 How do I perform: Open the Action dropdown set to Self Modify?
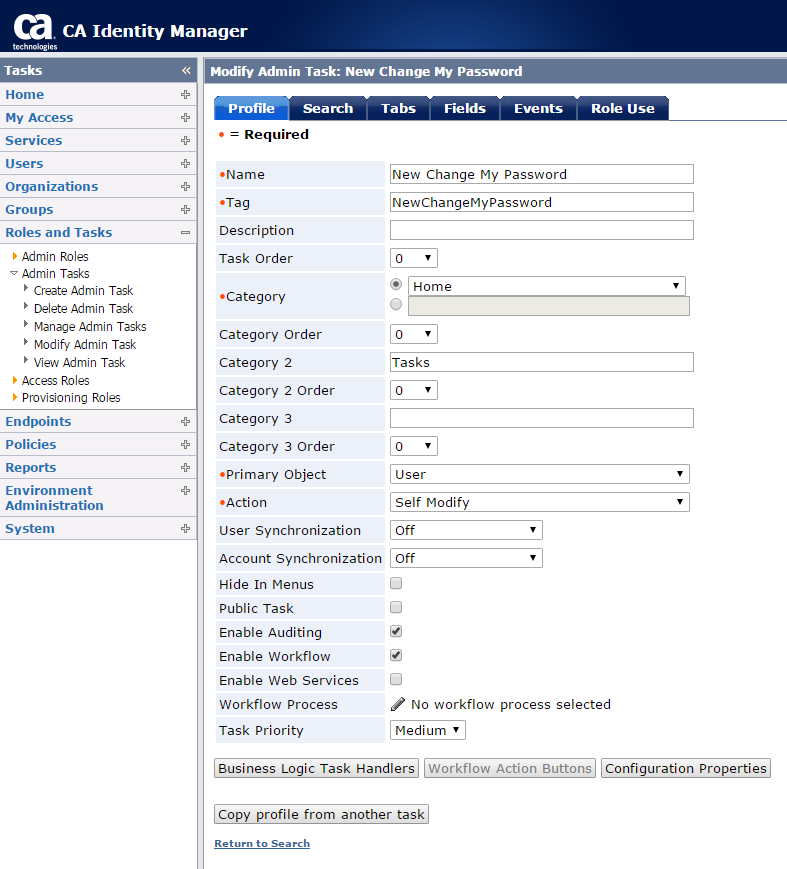[x=539, y=502]
